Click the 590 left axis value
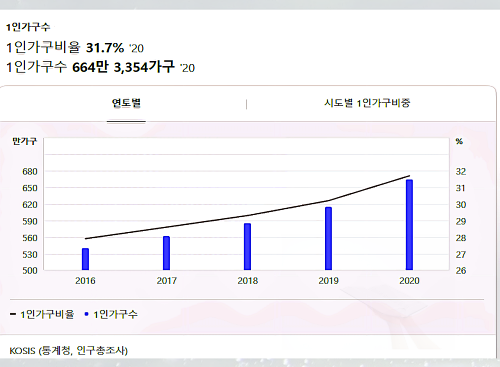The image size is (500, 367). coord(30,221)
